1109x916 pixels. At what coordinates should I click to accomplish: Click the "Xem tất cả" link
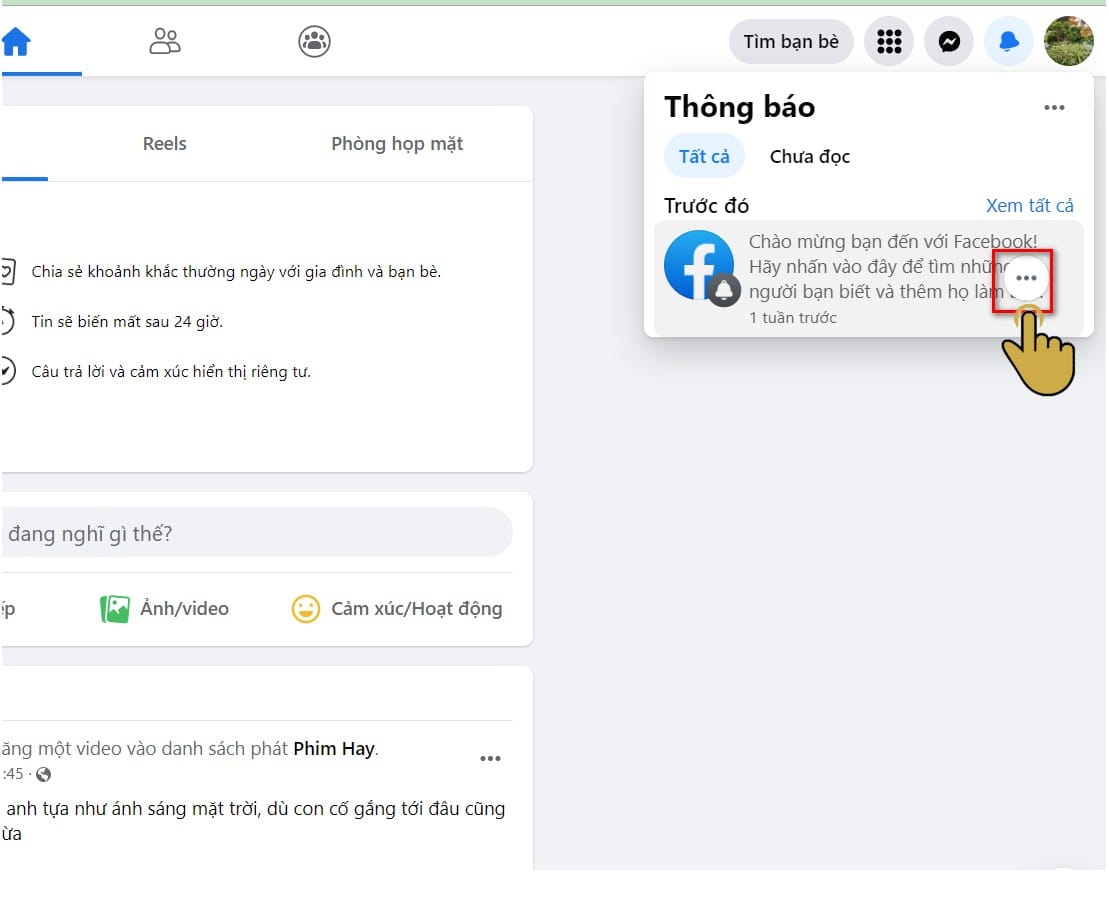[1030, 206]
